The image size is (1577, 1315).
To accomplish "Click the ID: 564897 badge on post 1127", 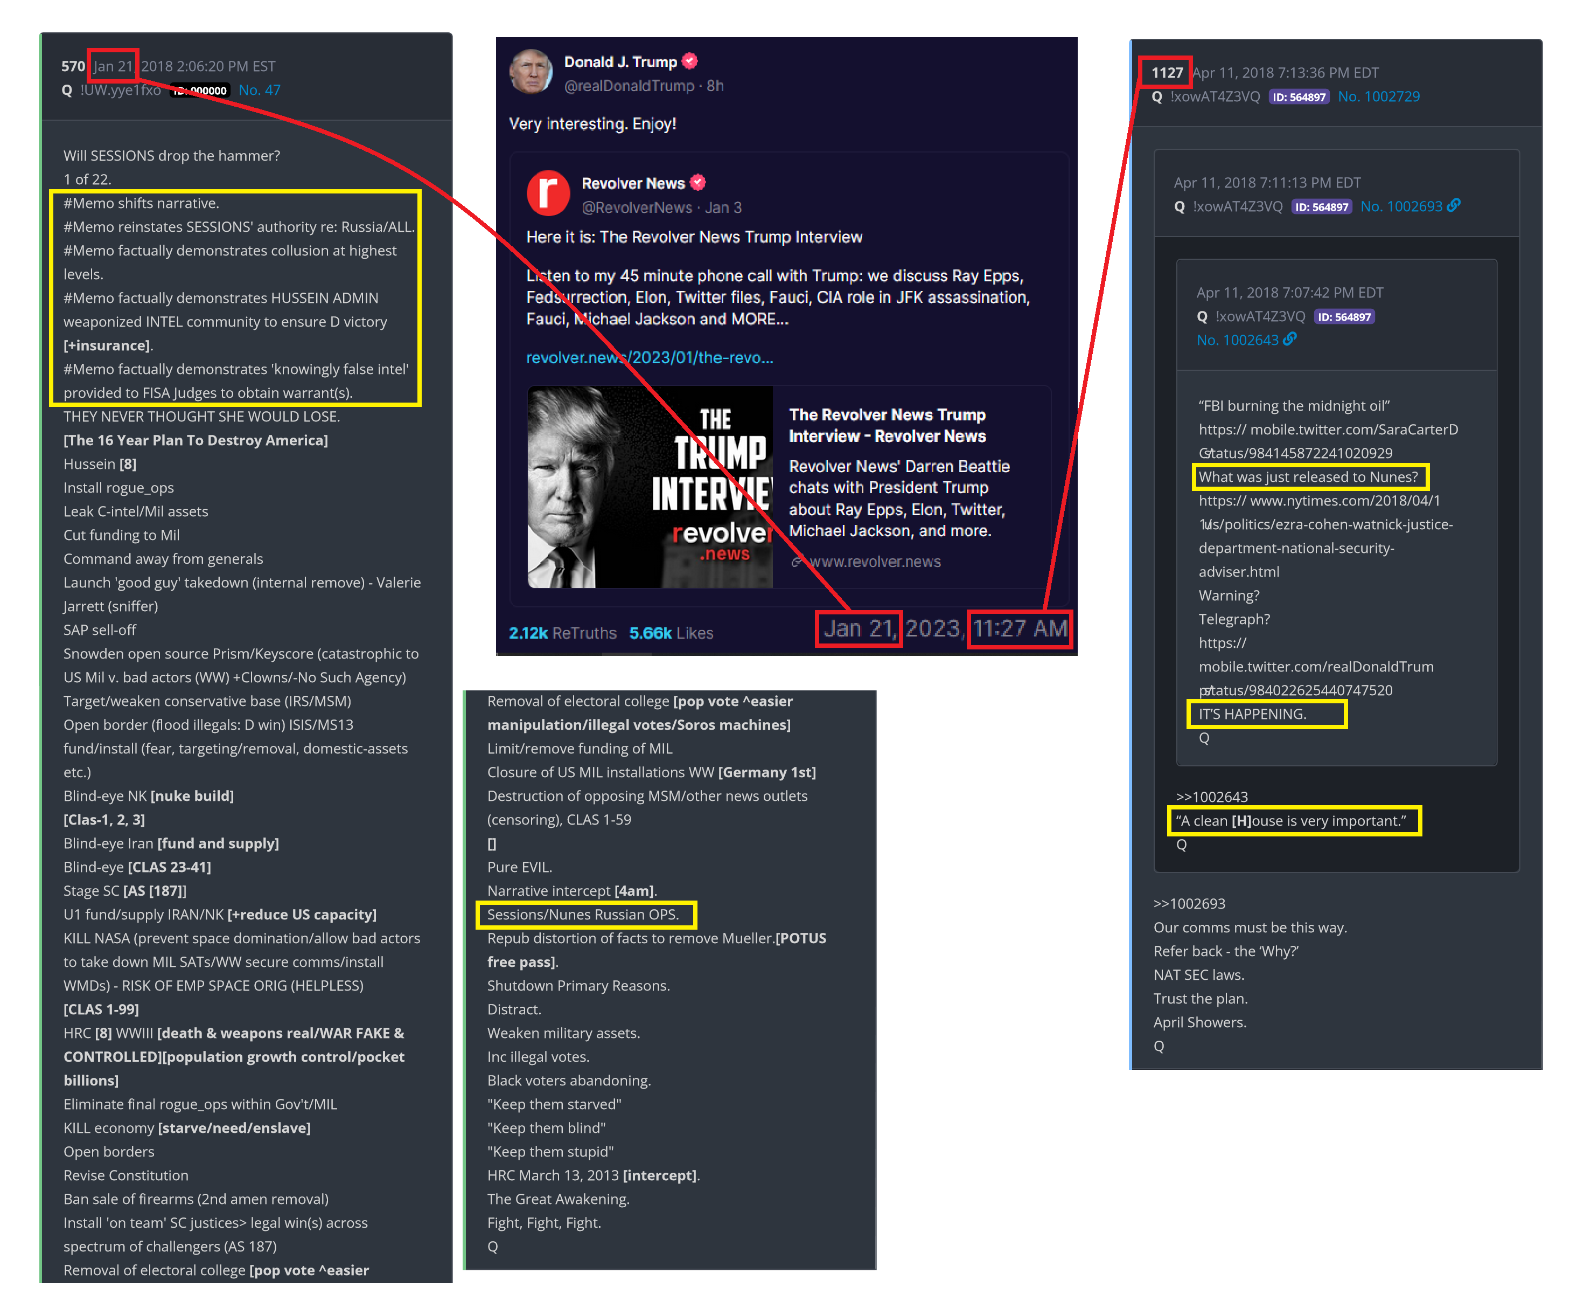I will pyautogui.click(x=1299, y=97).
